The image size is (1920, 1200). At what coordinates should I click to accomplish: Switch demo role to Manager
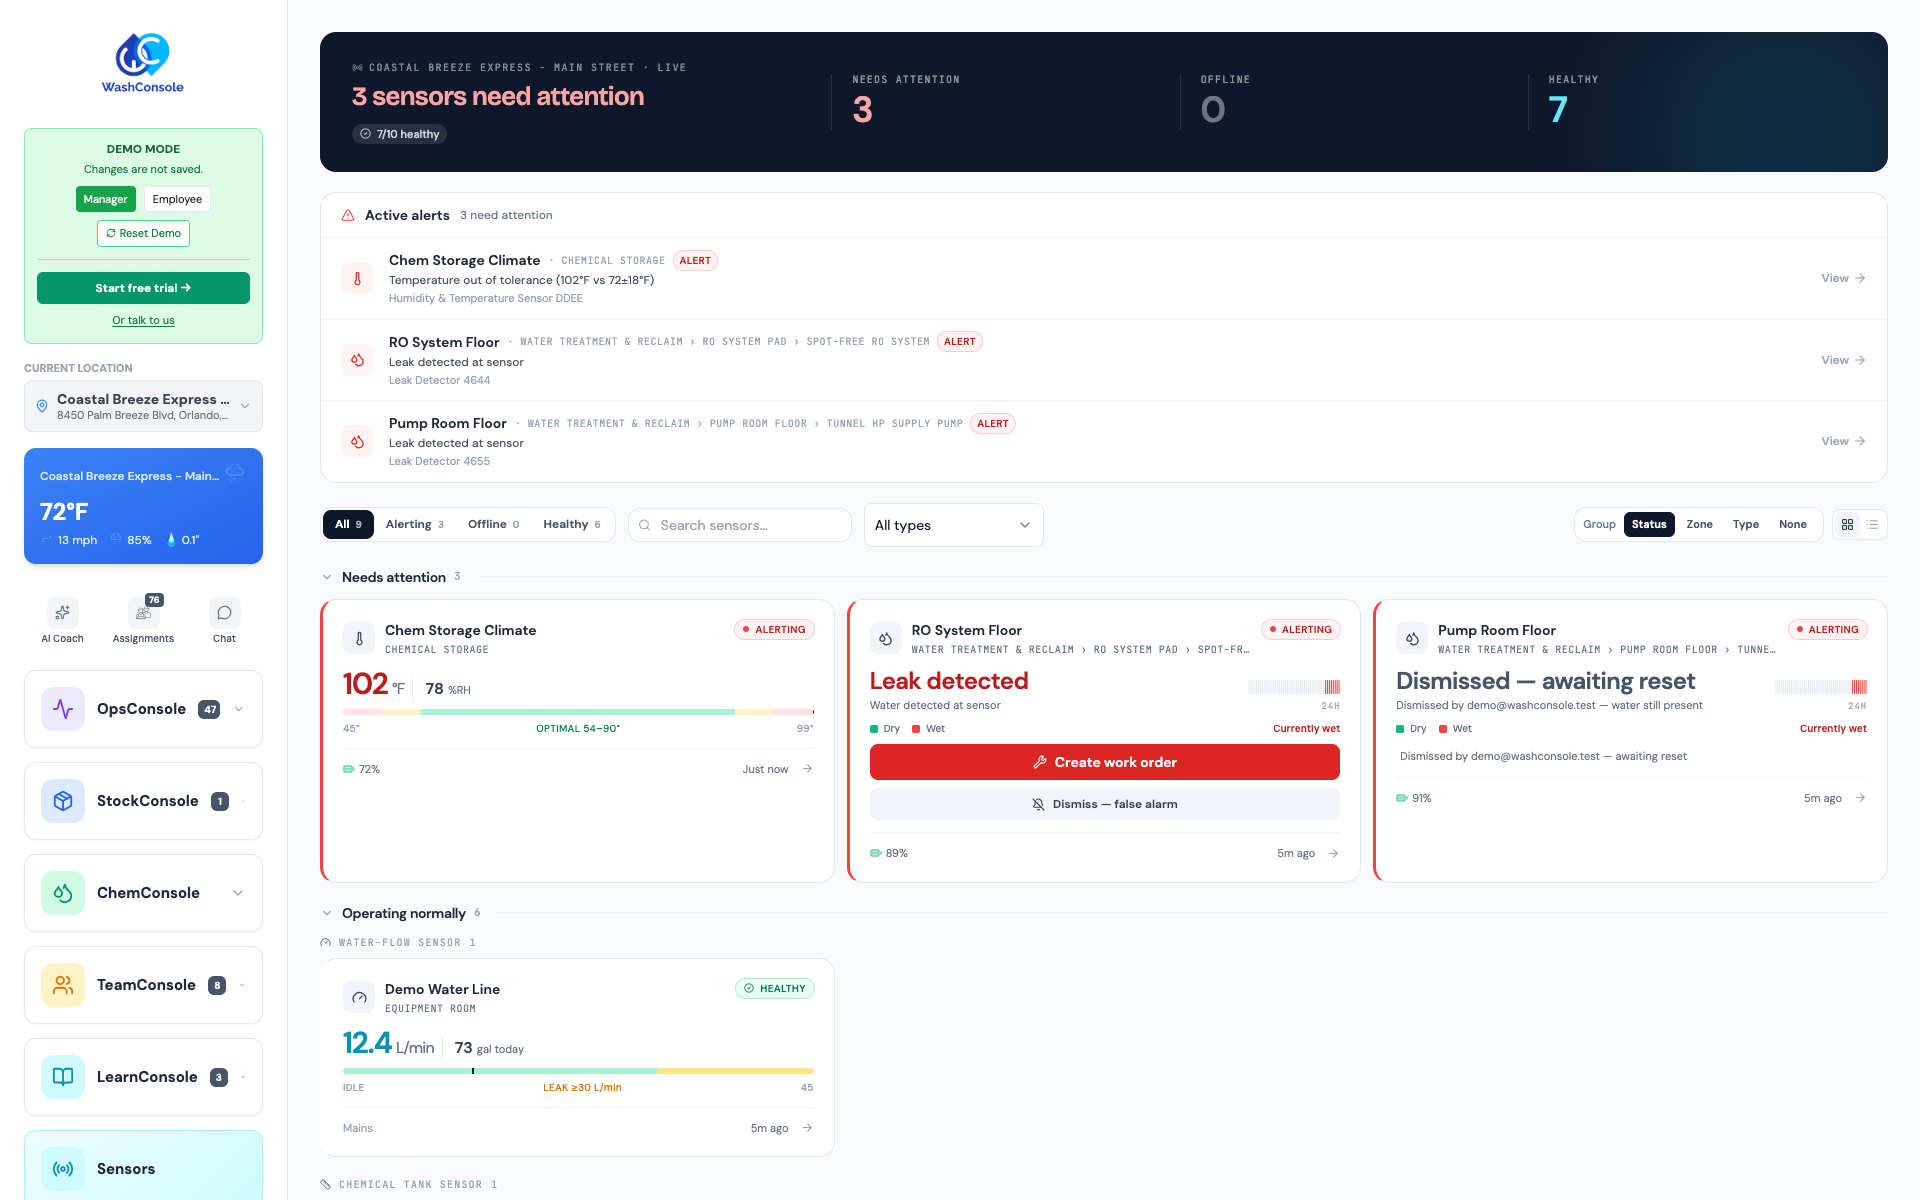tap(105, 199)
